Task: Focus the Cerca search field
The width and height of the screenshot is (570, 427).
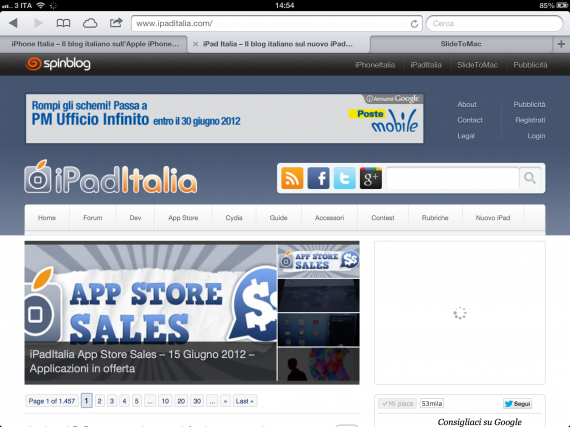Action: pos(494,24)
